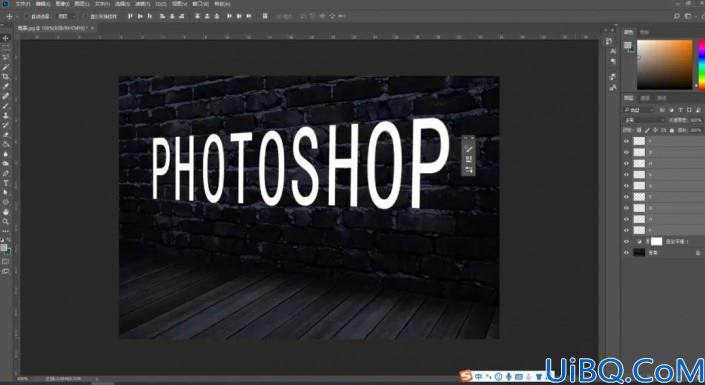
Task: Toggle the Auto-Select checkbox in options bar
Action: (27, 17)
